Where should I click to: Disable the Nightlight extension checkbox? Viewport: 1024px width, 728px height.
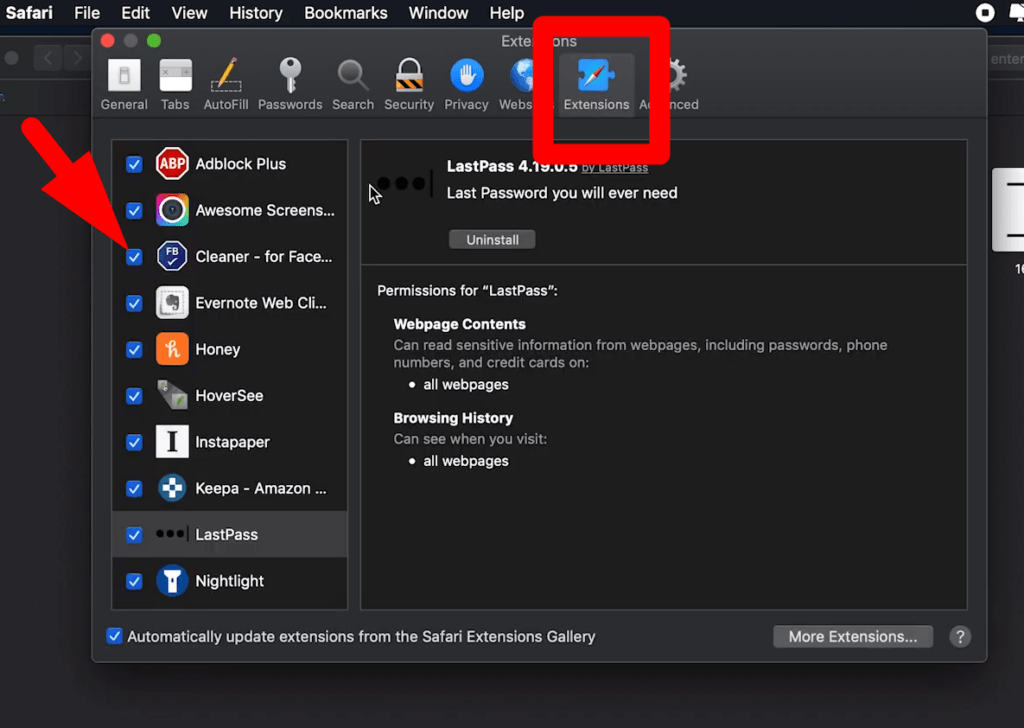(x=134, y=581)
